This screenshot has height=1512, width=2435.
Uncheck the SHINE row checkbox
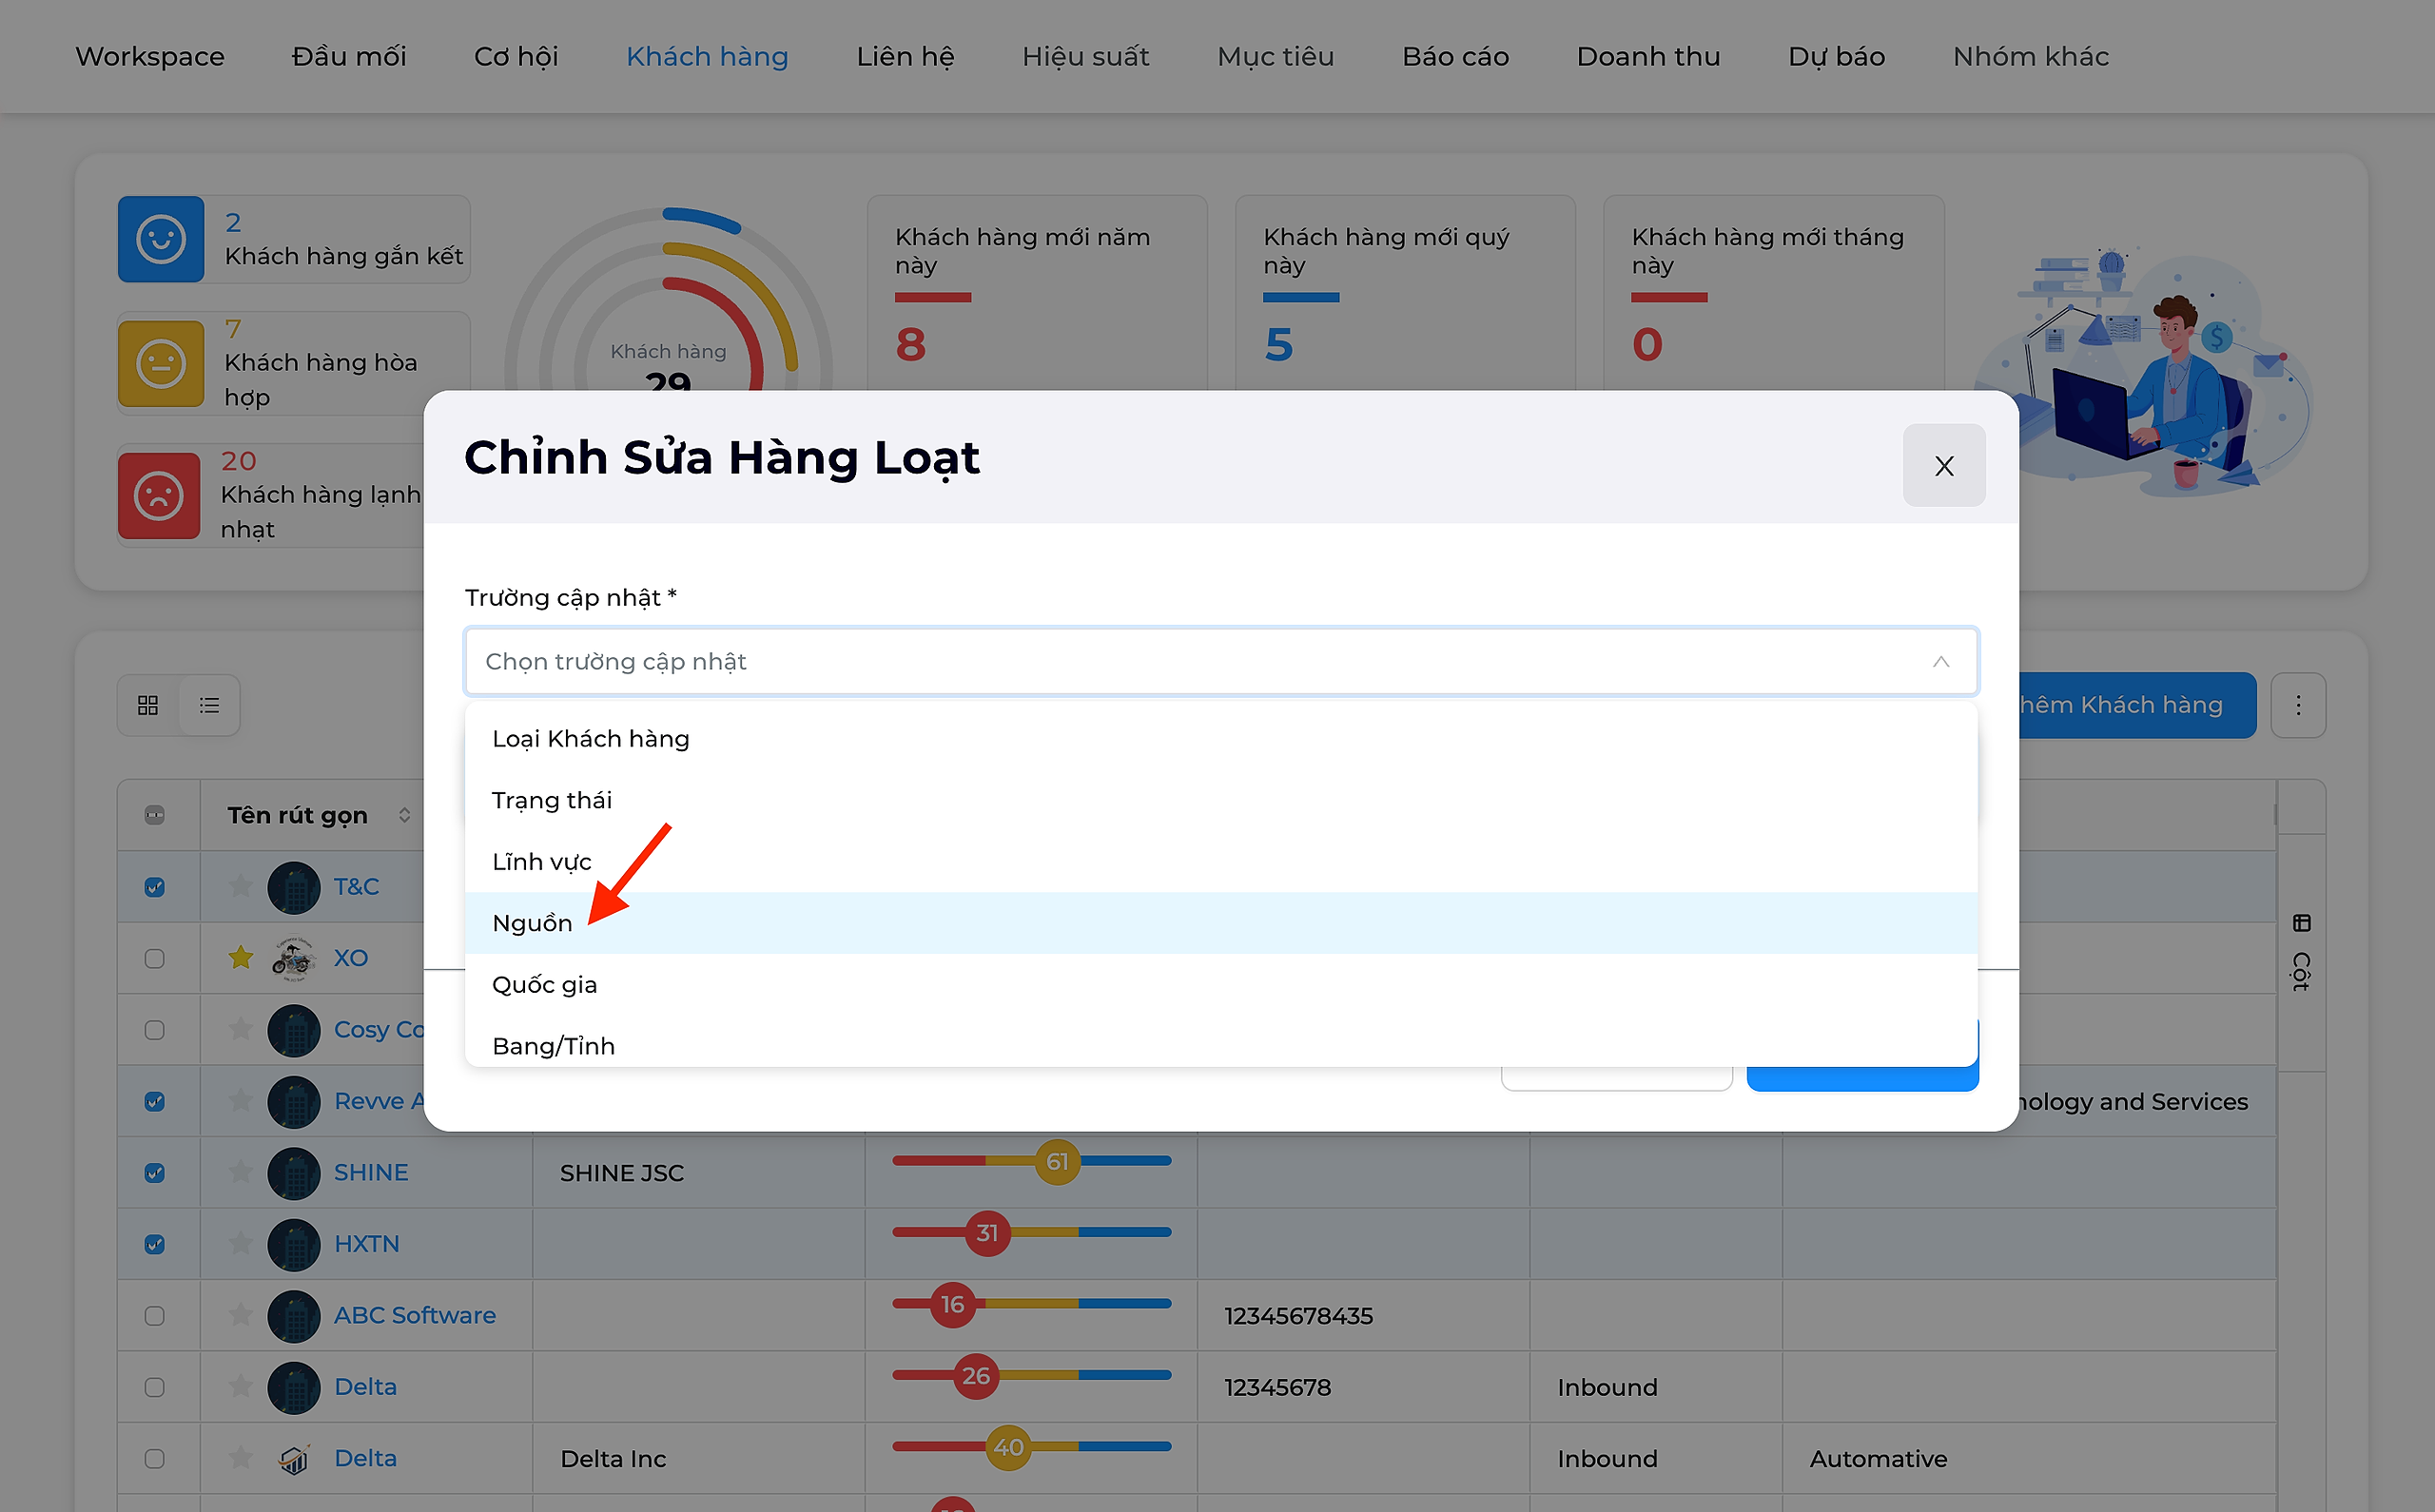[154, 1173]
